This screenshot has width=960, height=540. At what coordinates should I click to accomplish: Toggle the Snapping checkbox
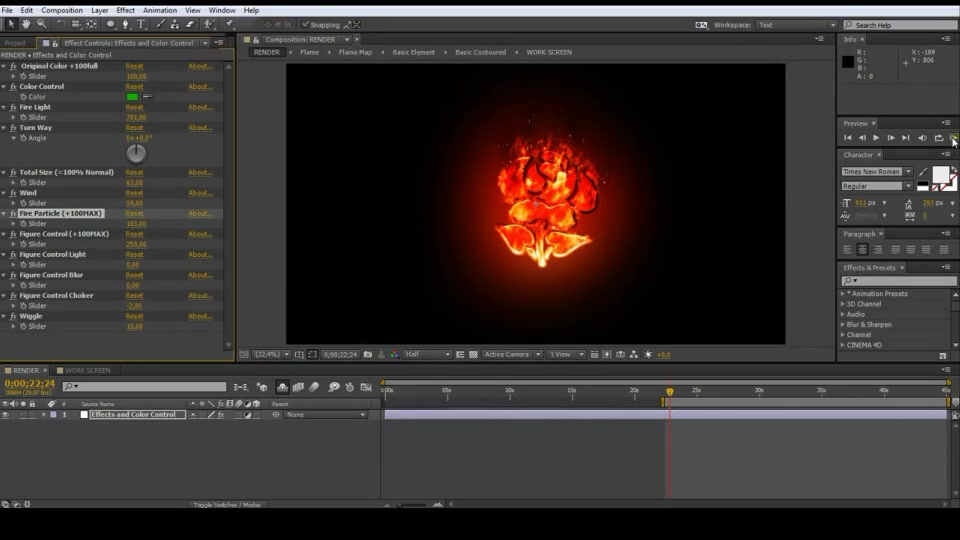coord(305,24)
